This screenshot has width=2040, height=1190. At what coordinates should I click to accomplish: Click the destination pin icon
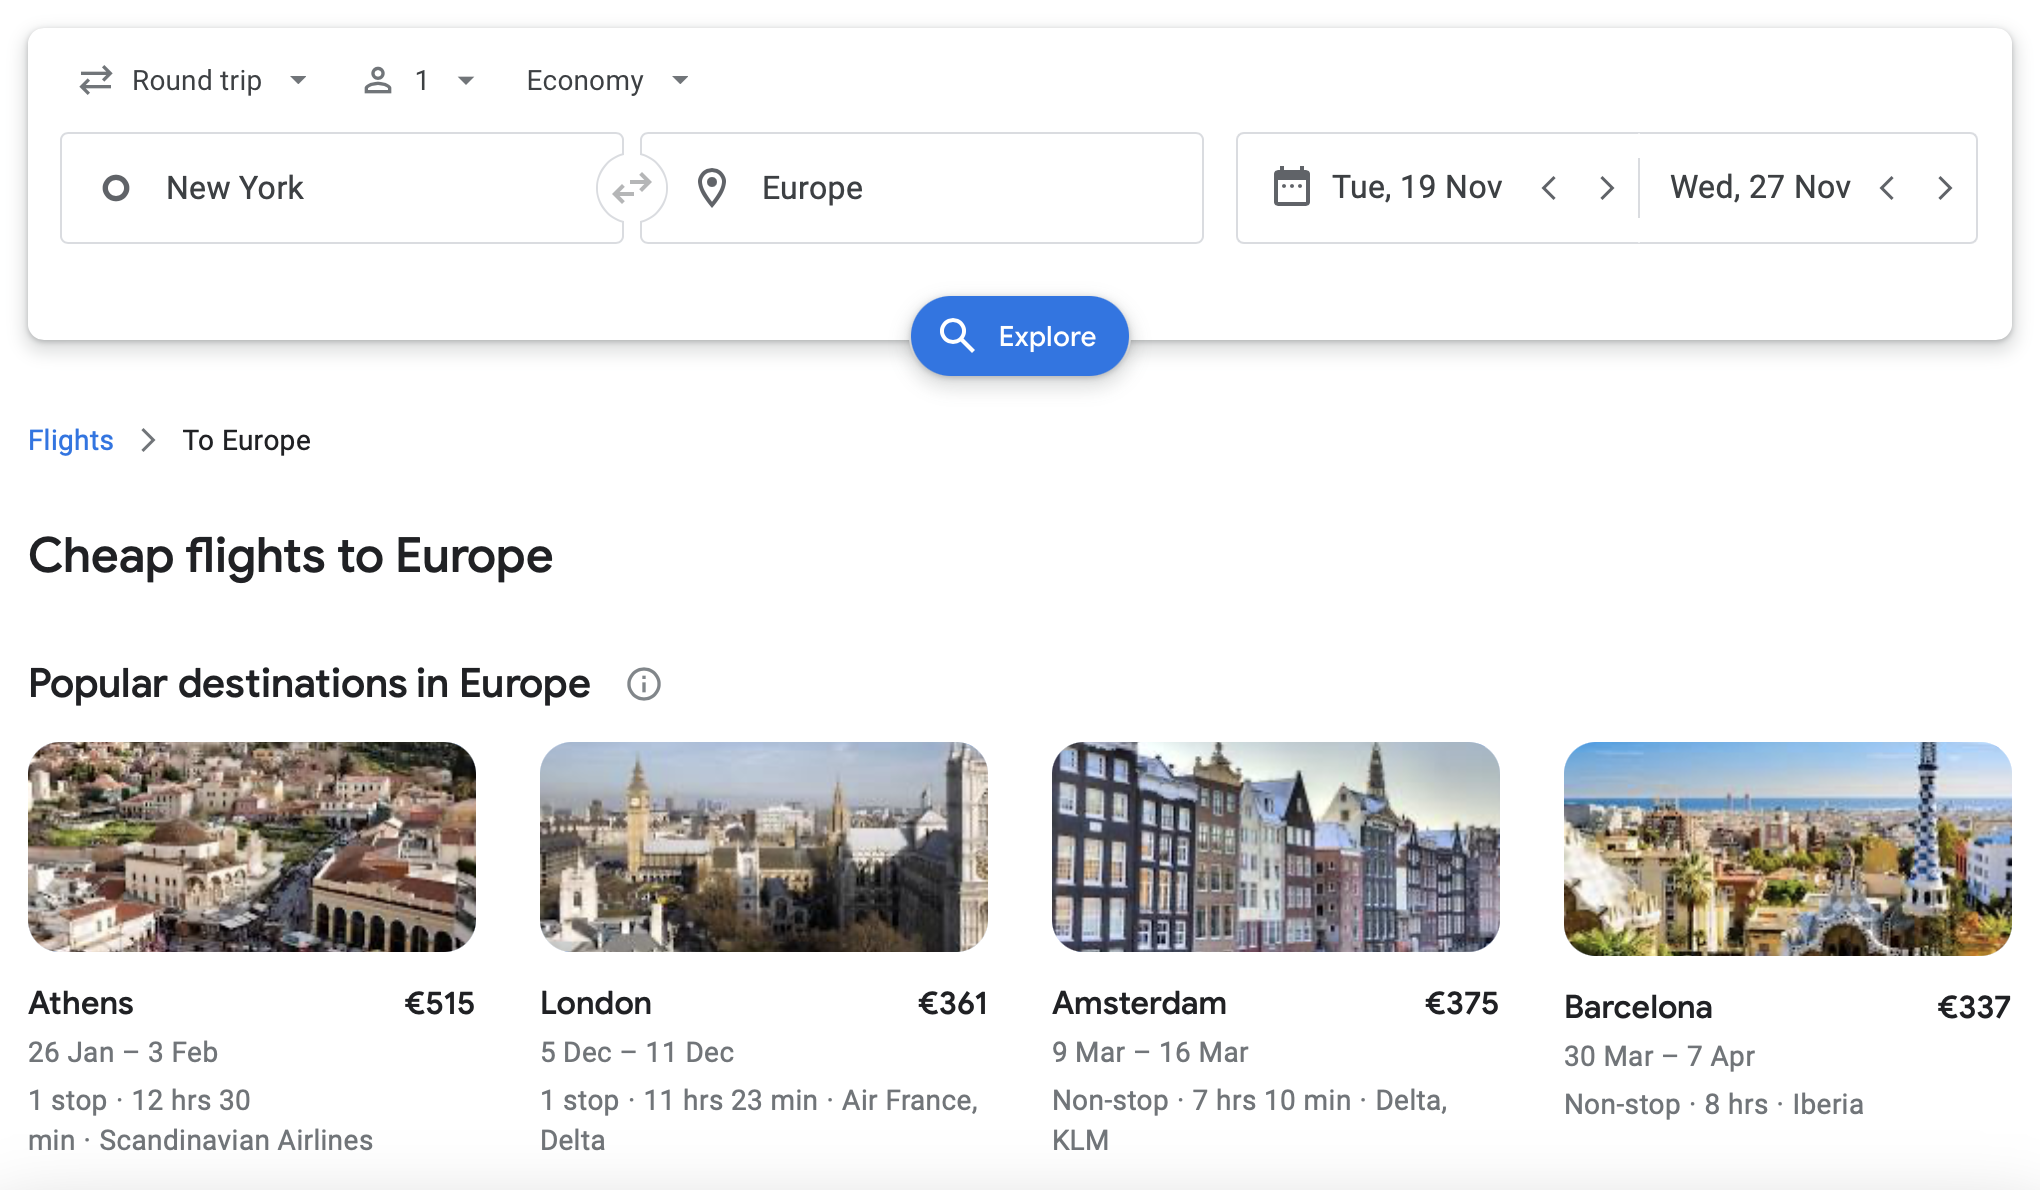[712, 188]
